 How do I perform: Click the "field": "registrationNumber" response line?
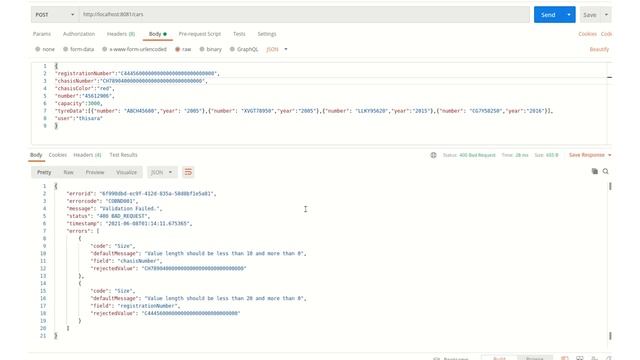click(135, 306)
